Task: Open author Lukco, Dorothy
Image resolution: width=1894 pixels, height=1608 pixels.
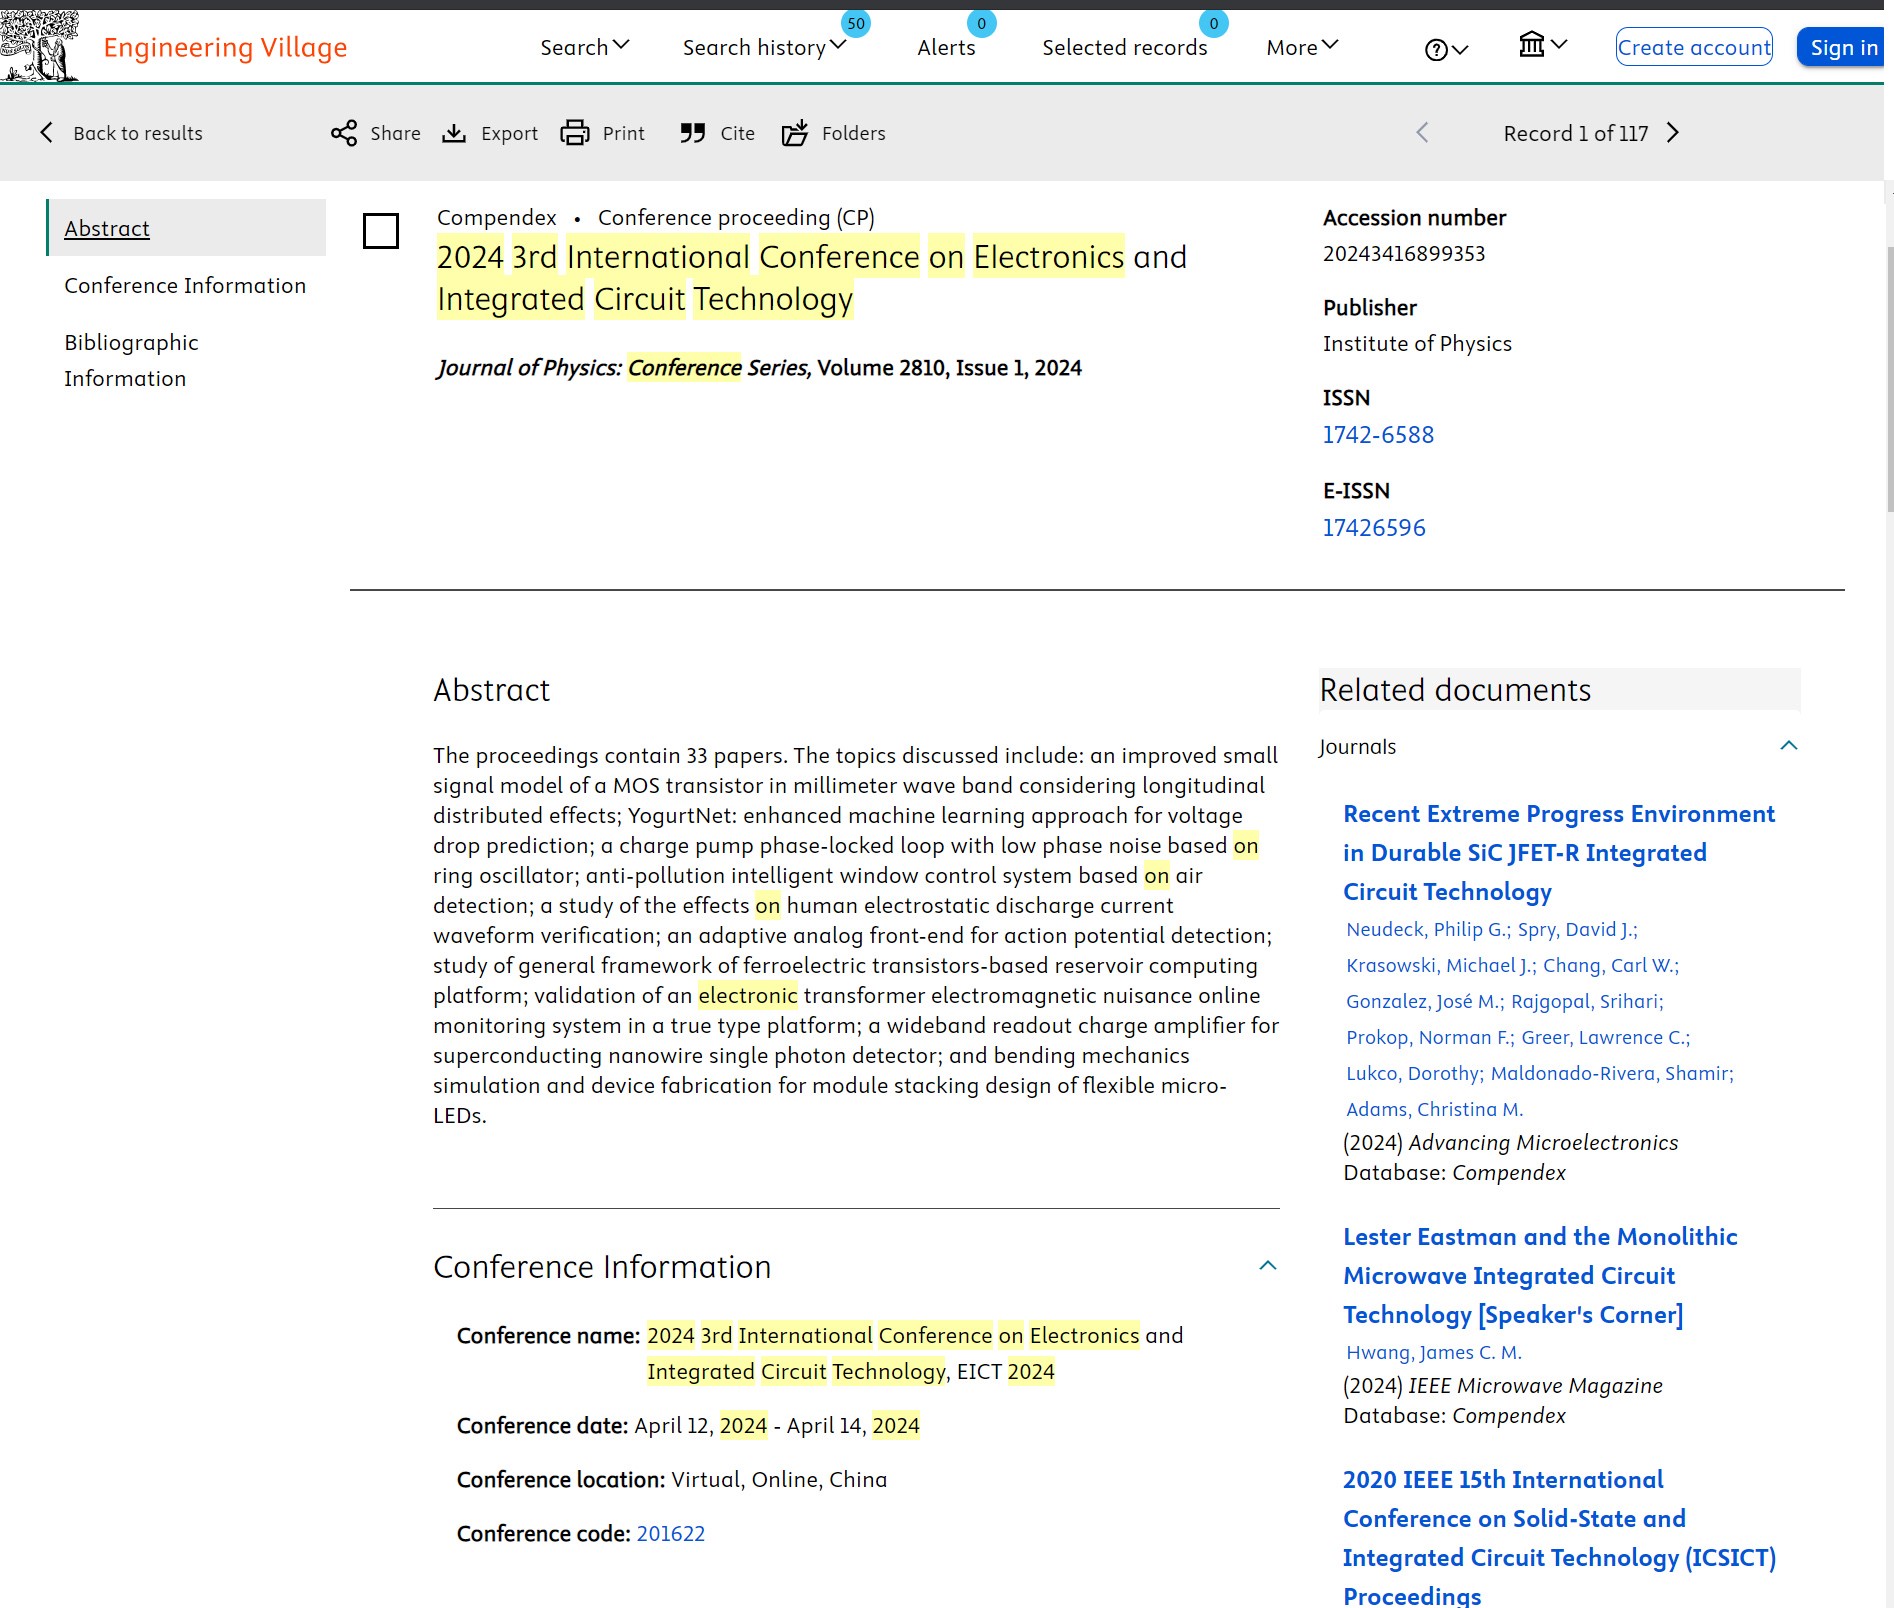Action: 1413,1073
